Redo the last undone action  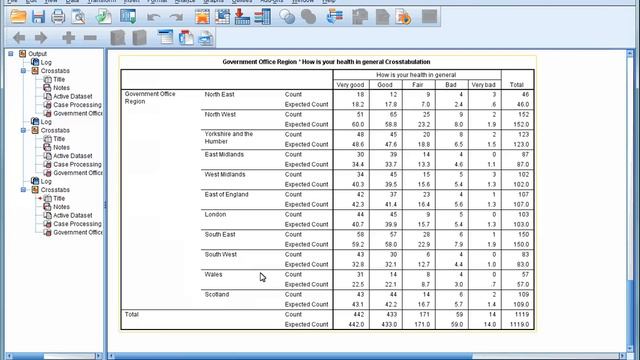(x=176, y=17)
